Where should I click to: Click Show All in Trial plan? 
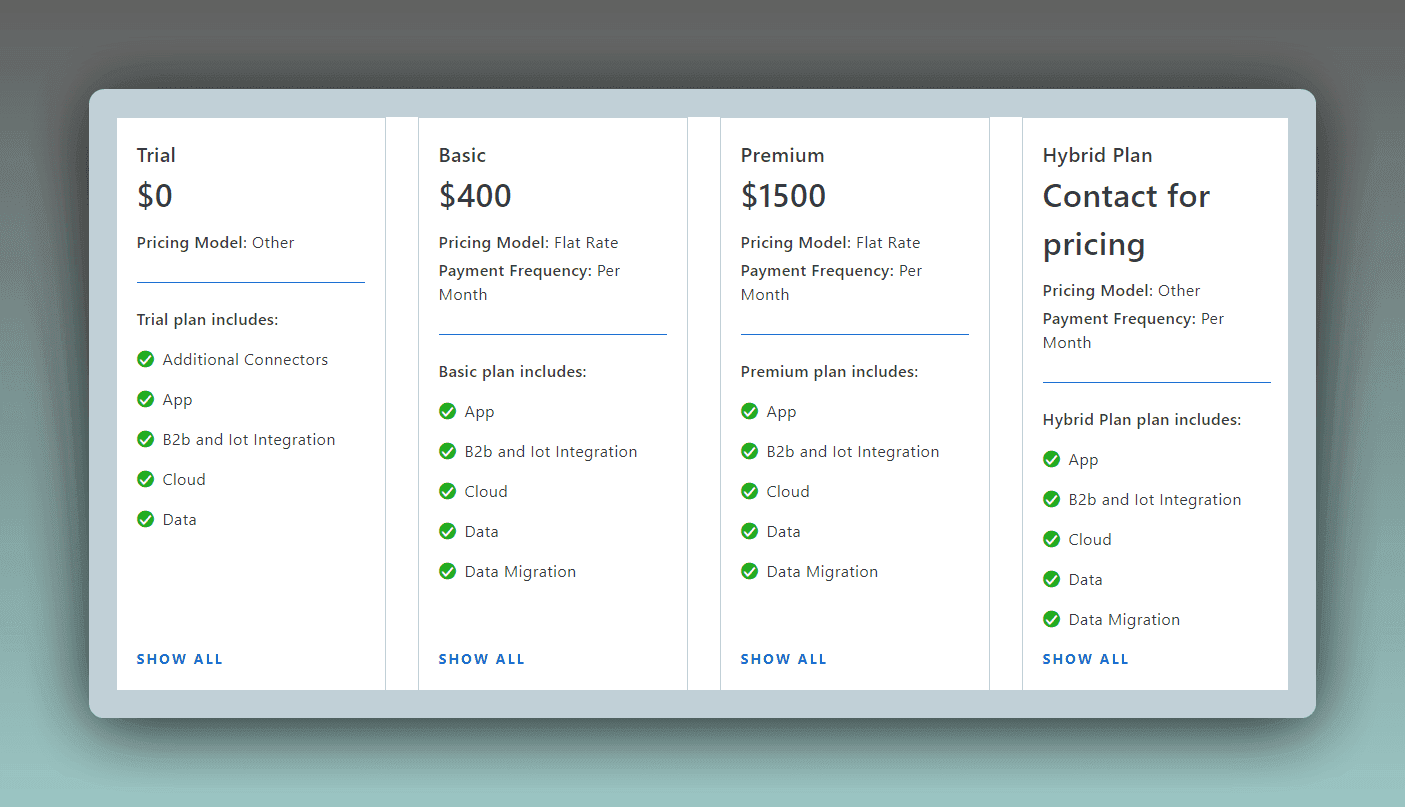pyautogui.click(x=180, y=659)
